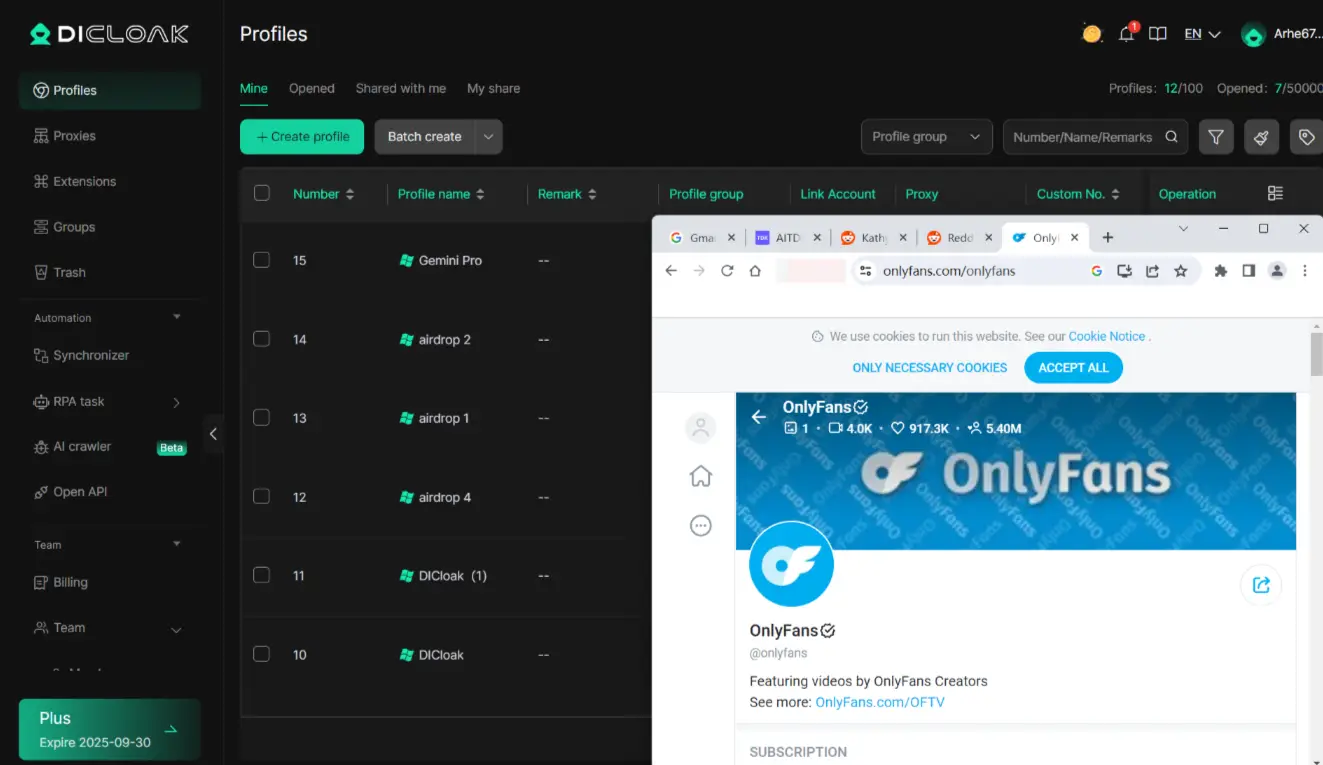Tick the checkbox for airdrop 2

(x=262, y=339)
